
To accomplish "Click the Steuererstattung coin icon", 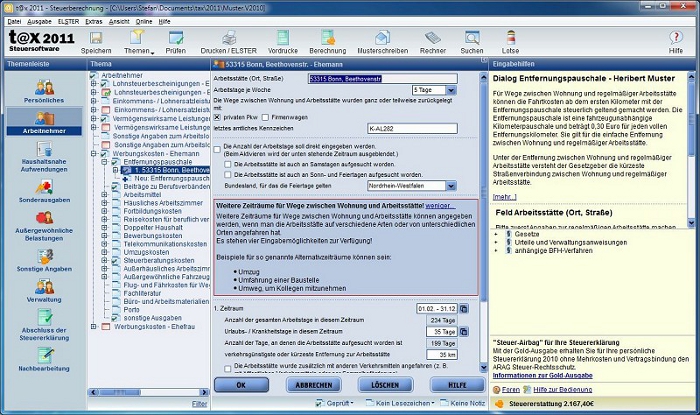I will [x=500, y=404].
